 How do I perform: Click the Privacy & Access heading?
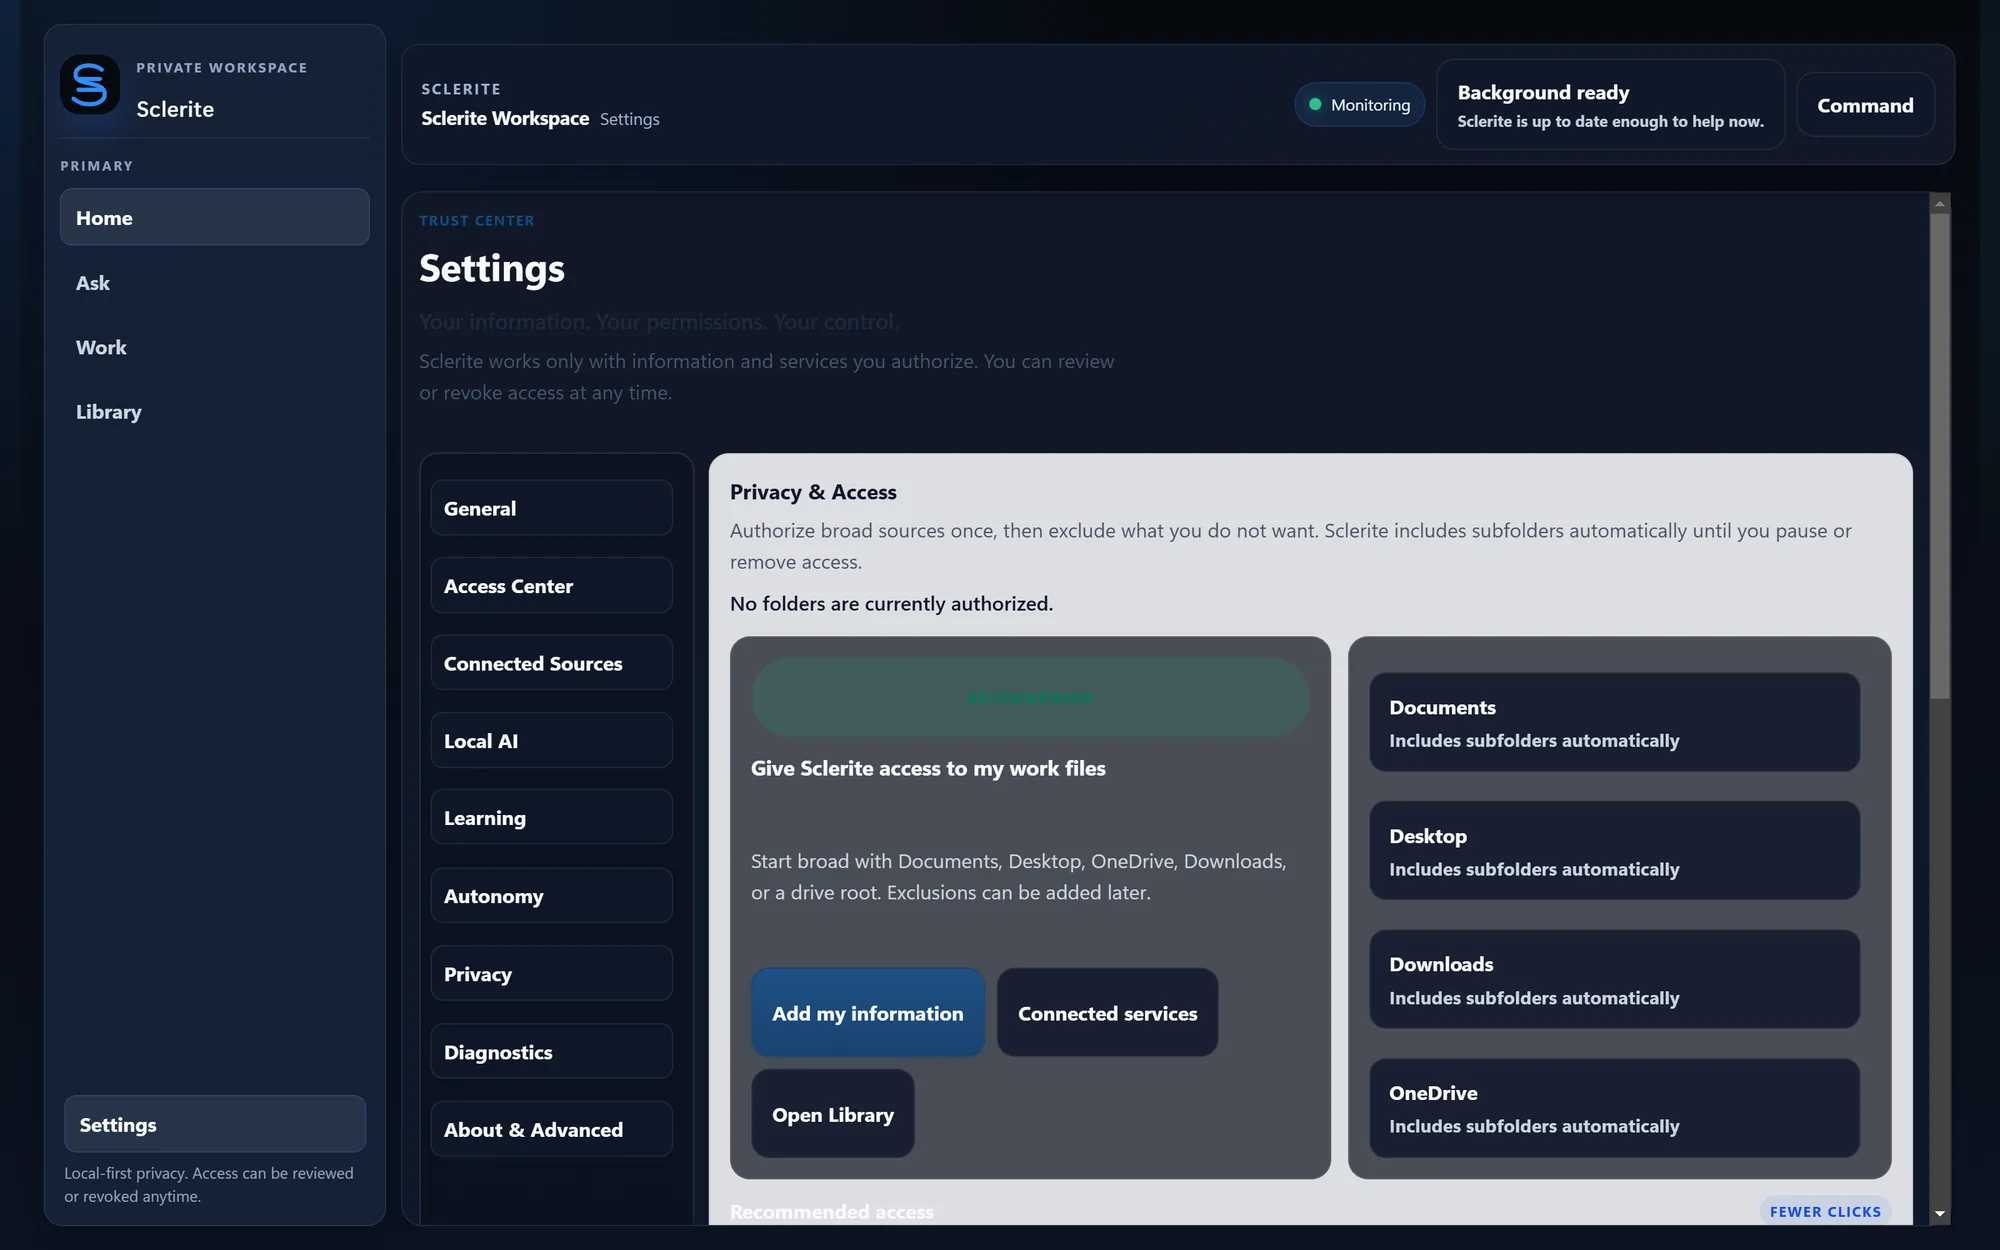(x=813, y=492)
